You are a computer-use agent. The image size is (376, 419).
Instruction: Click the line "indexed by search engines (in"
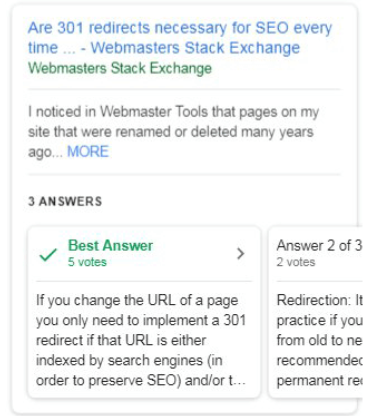coord(129,361)
